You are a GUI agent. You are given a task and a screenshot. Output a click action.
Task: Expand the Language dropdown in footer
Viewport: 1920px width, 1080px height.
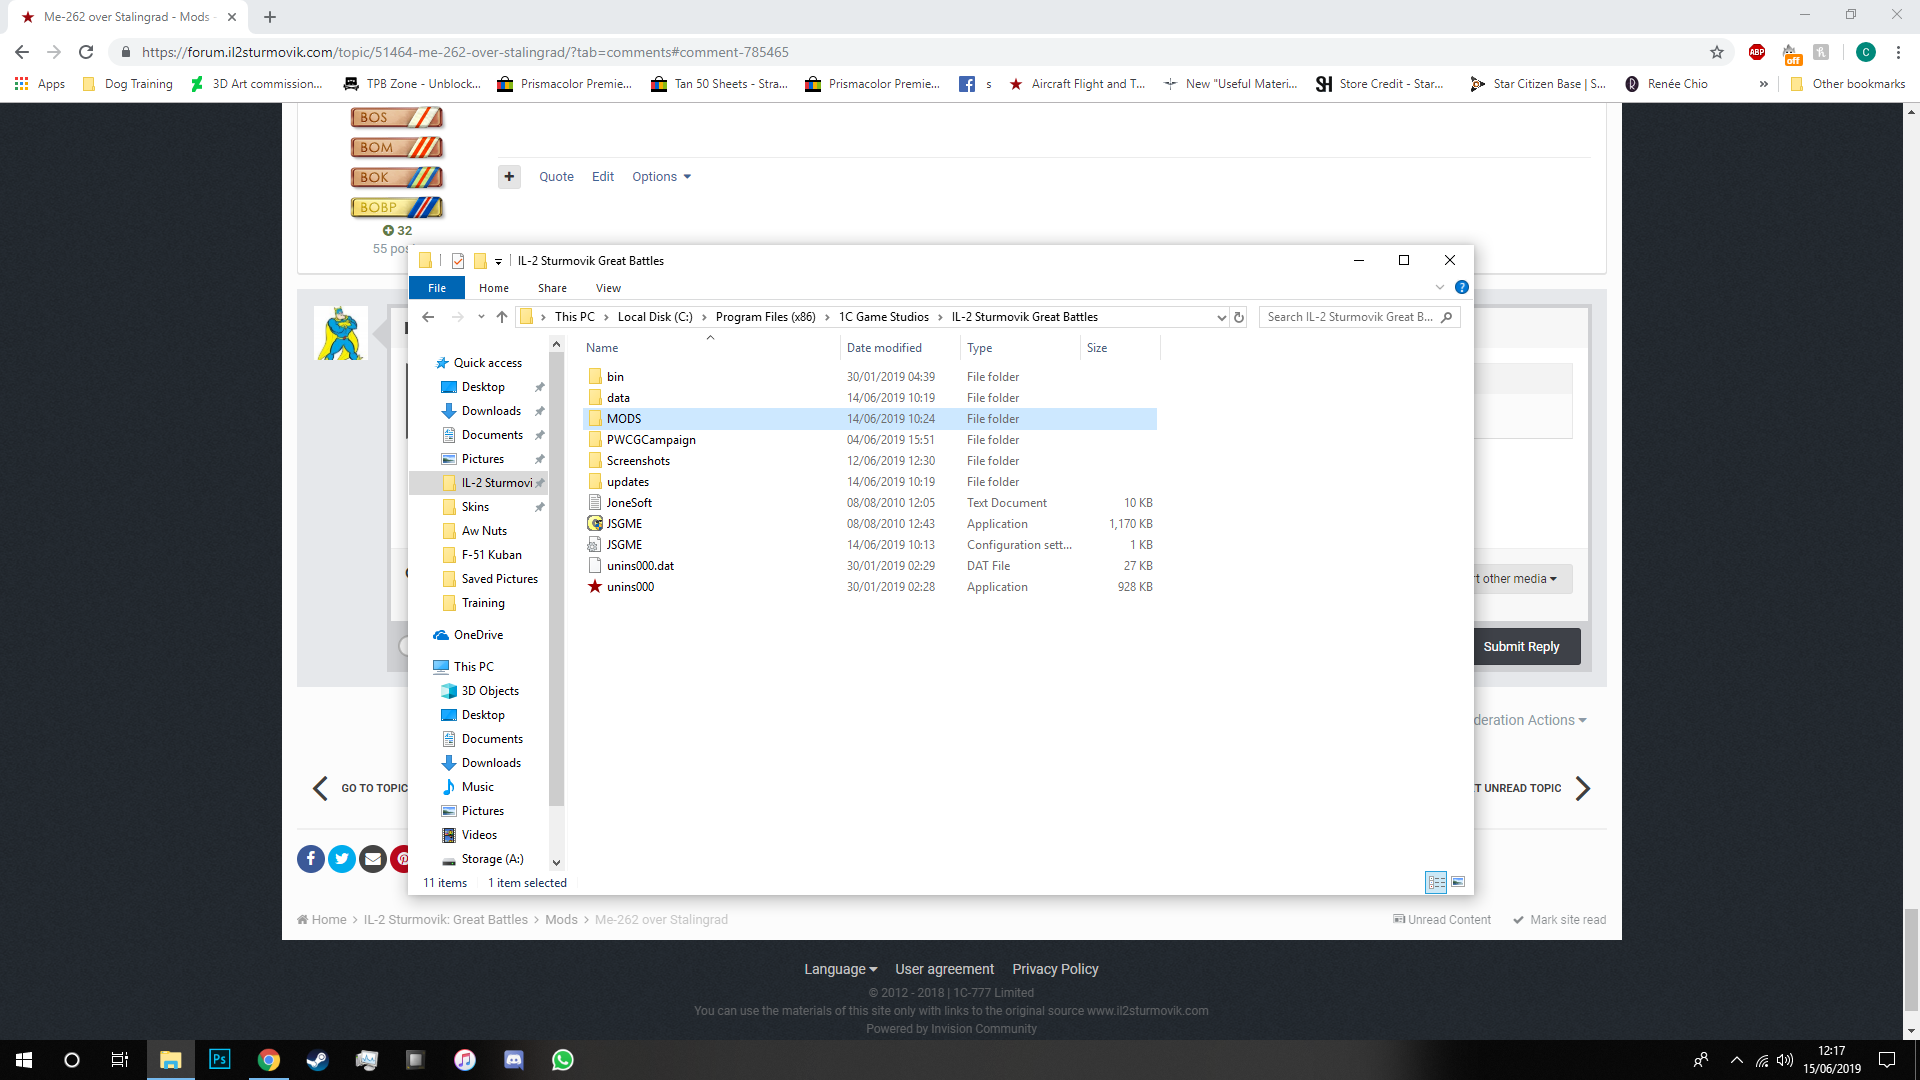(x=841, y=969)
